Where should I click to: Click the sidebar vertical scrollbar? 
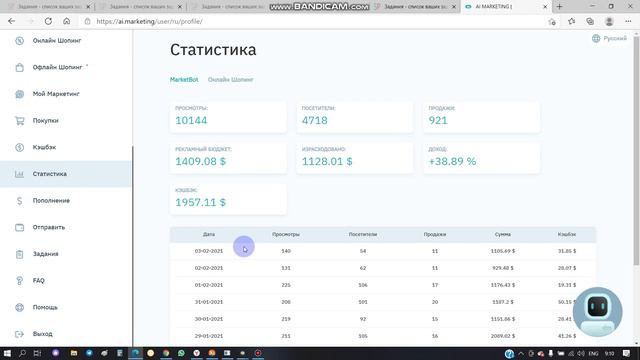point(132,246)
